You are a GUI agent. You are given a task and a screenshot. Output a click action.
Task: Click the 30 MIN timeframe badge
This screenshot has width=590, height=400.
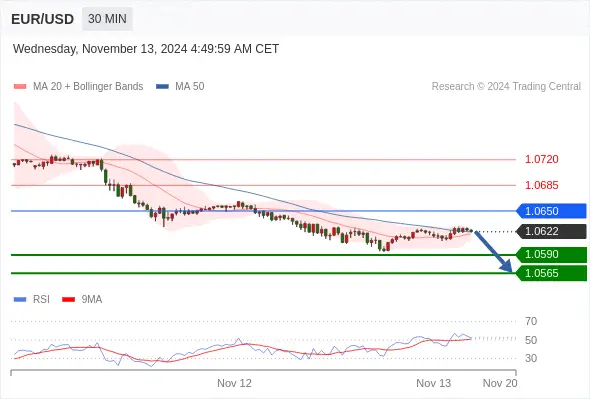click(107, 18)
